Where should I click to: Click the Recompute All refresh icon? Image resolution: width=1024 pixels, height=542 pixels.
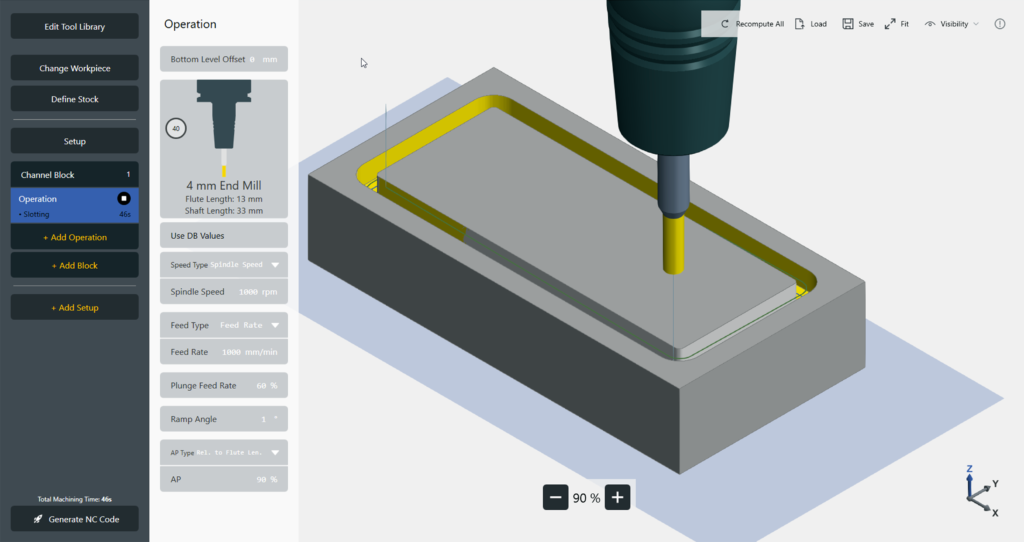click(x=725, y=24)
